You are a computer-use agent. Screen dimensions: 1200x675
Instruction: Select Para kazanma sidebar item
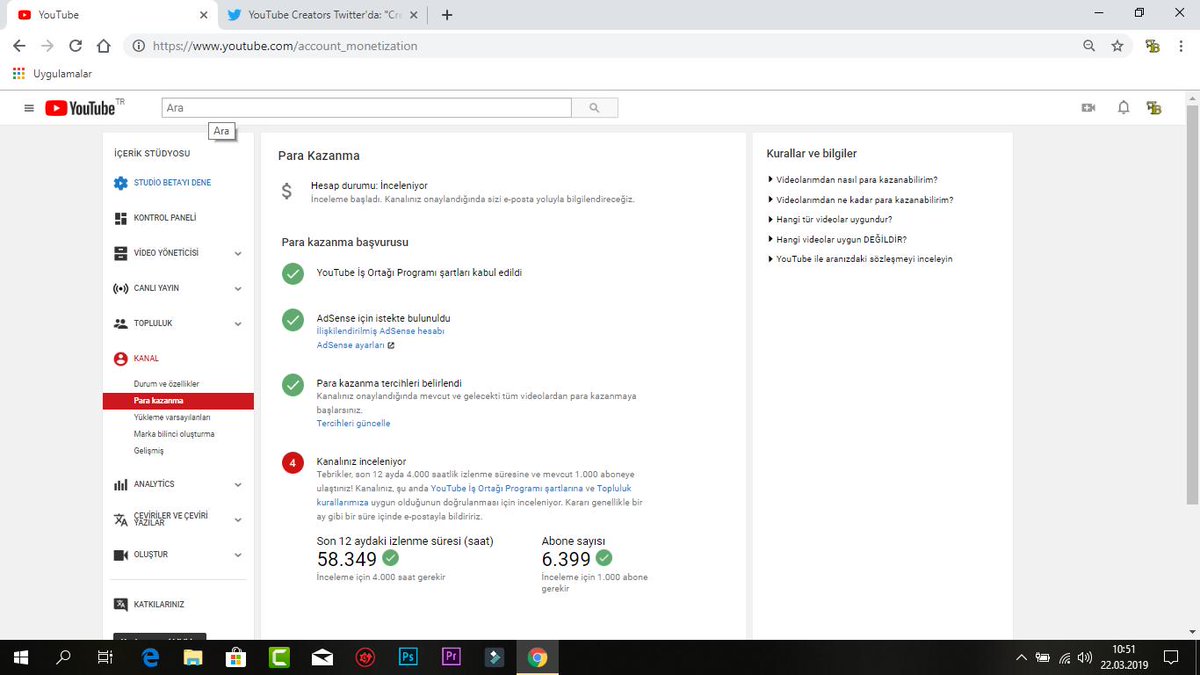[x=178, y=401]
